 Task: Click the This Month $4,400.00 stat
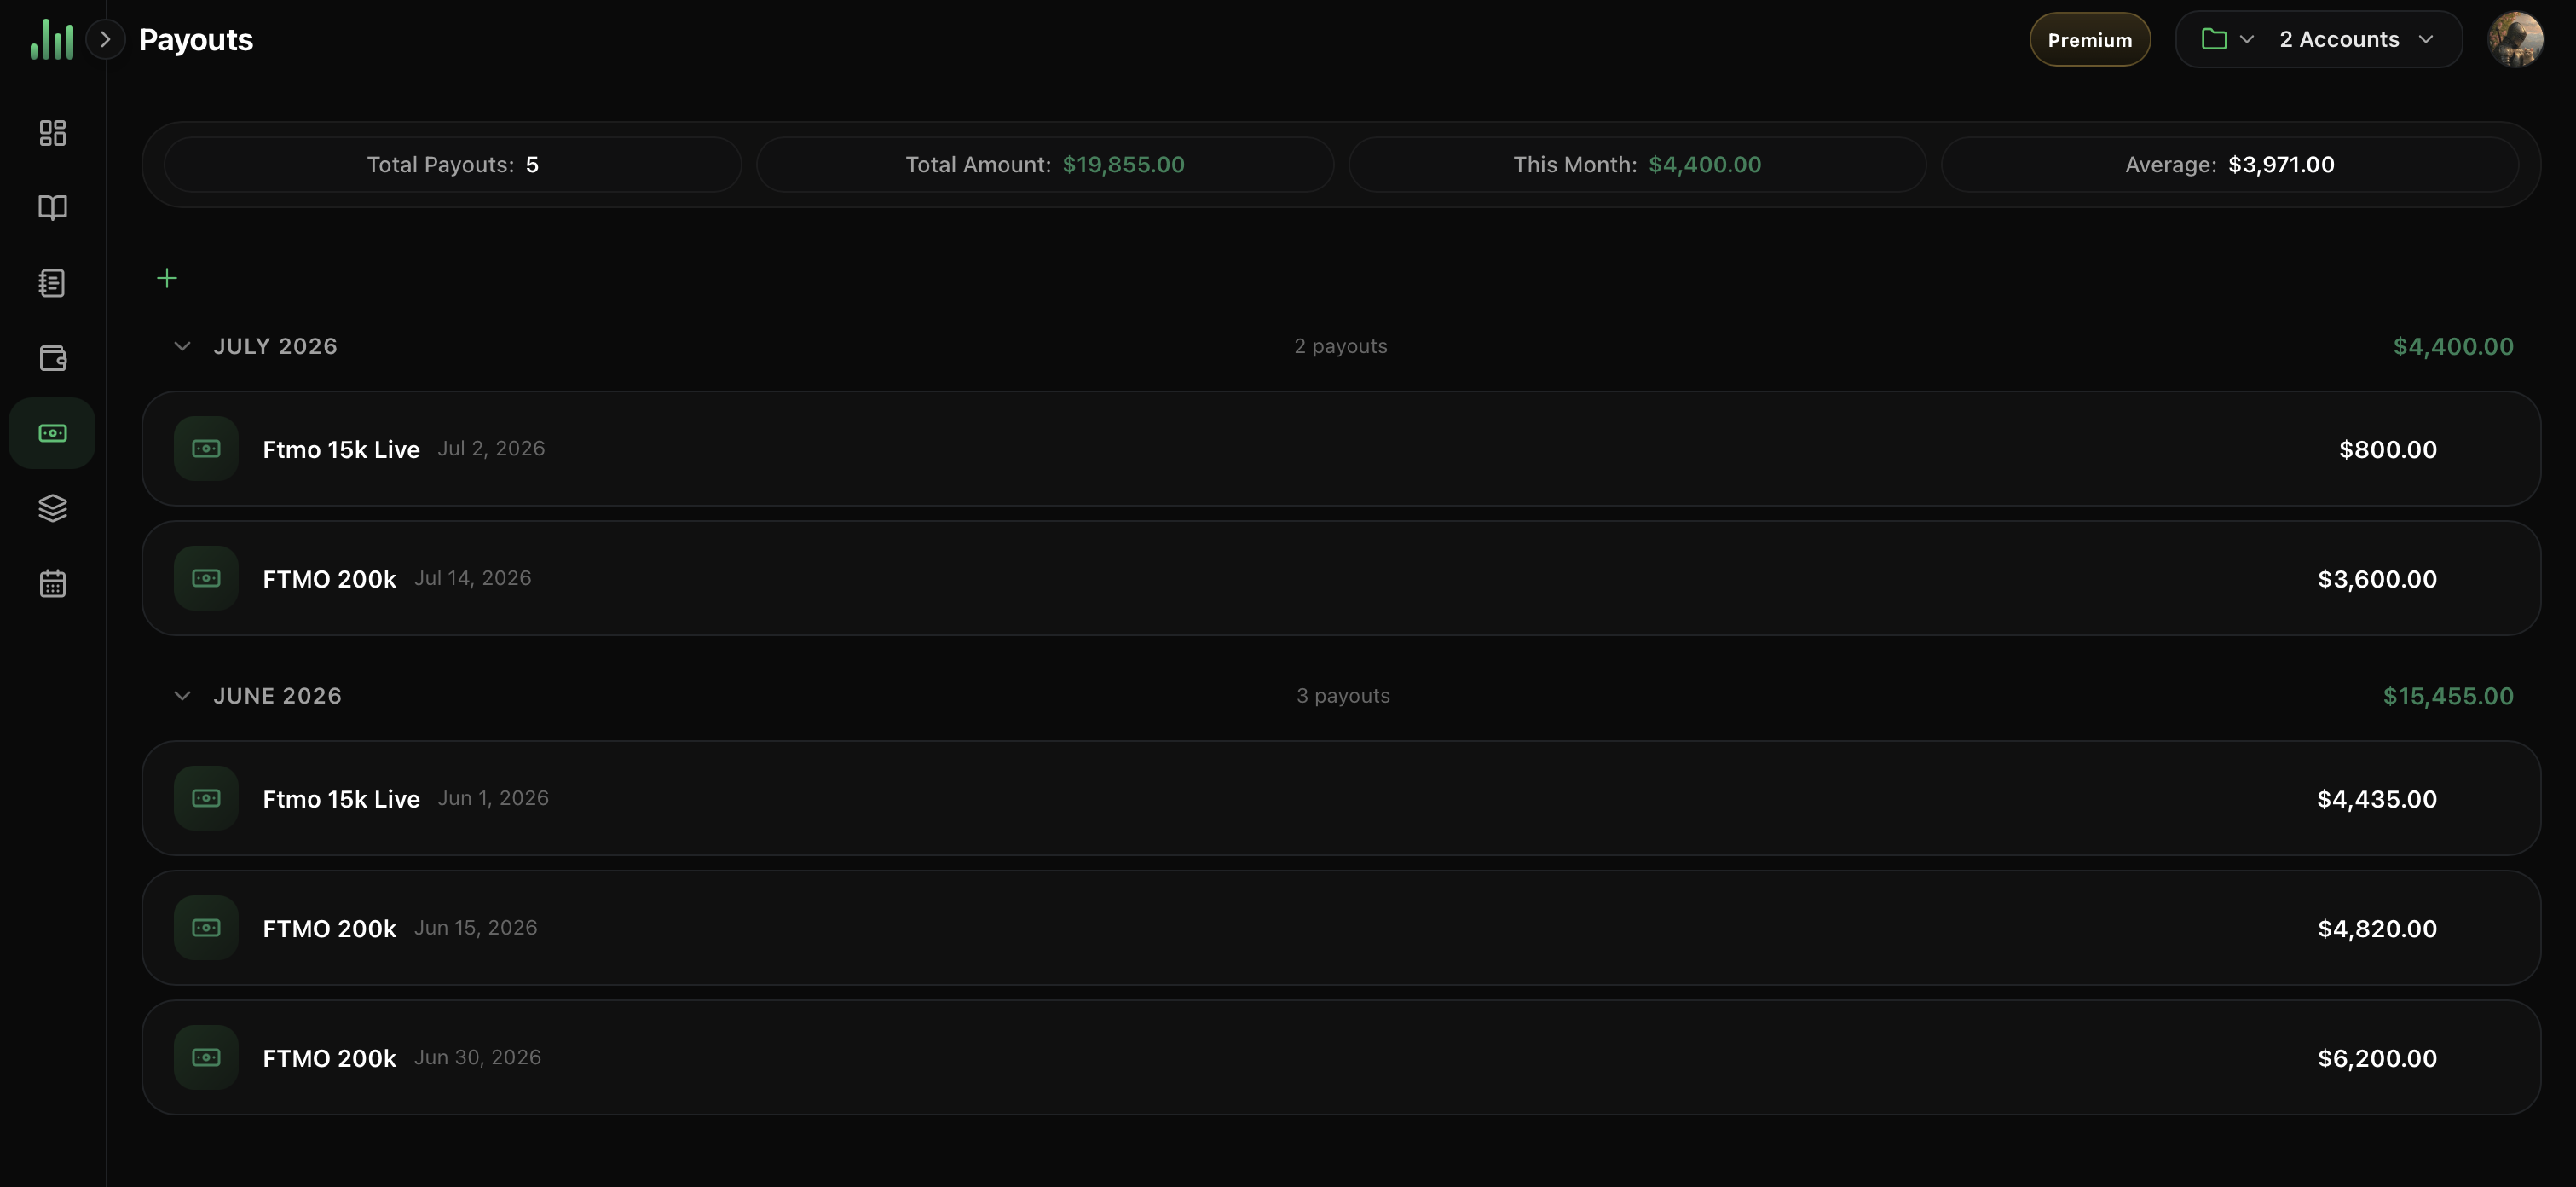click(x=1637, y=165)
